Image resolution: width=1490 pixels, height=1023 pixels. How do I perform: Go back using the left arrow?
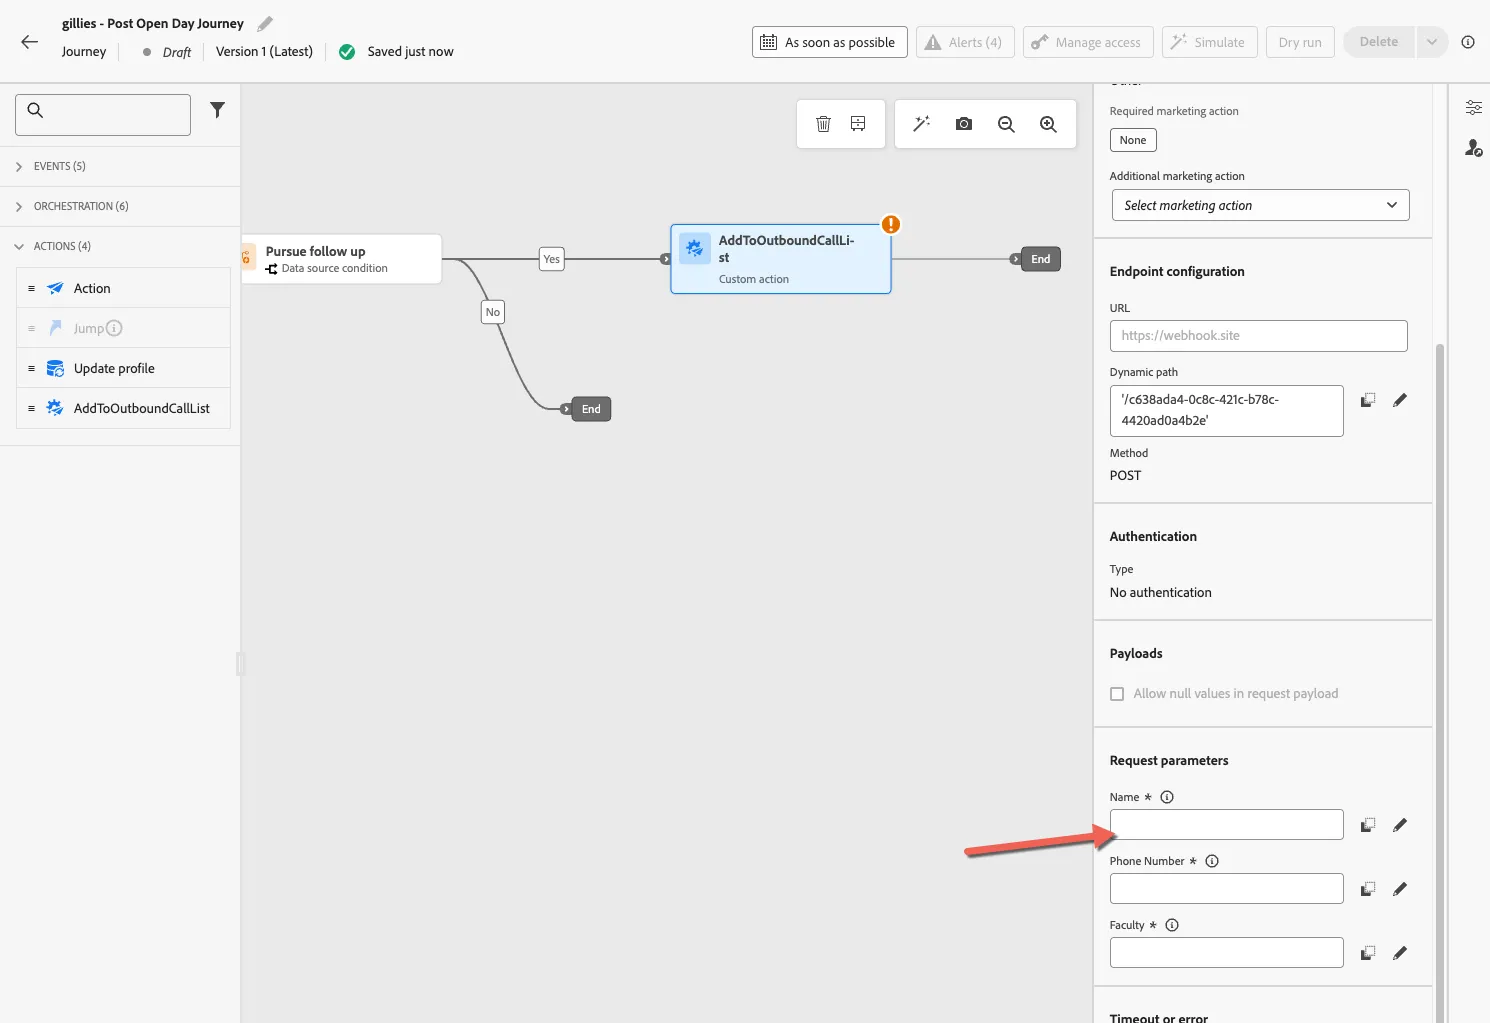30,42
